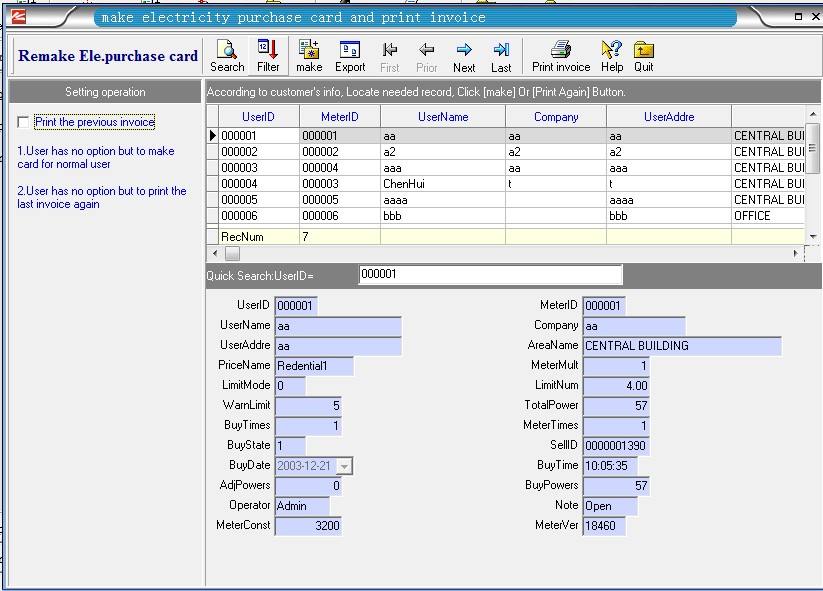Enable Print the previous invoice checkbox

point(24,122)
